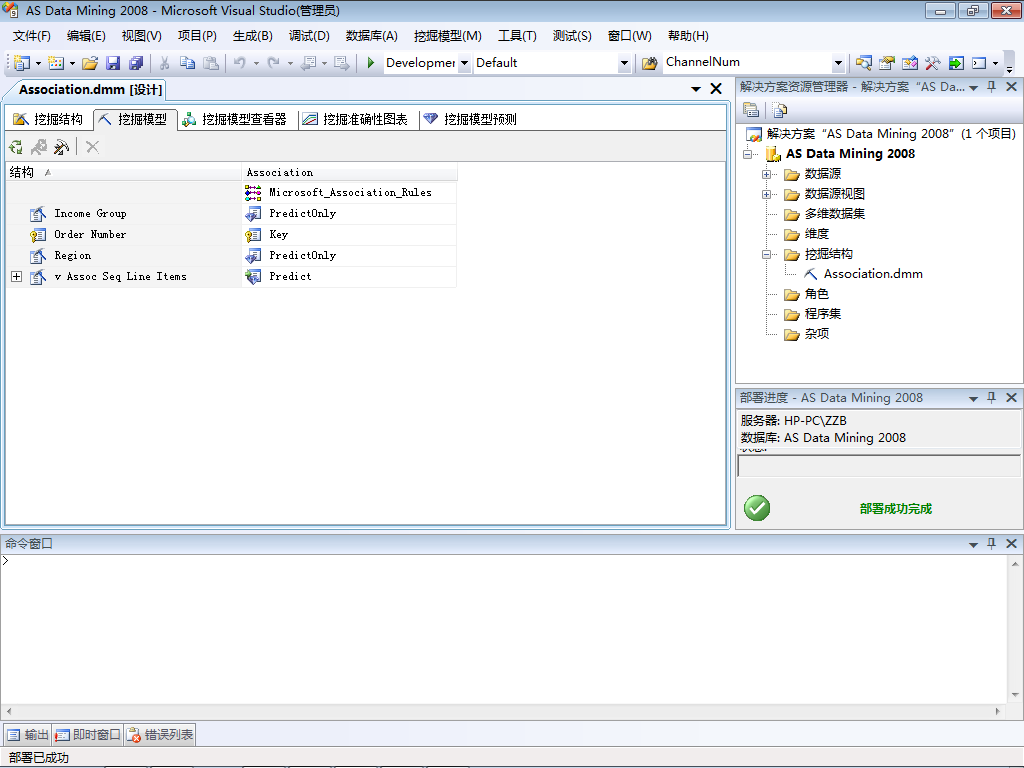Open the 数据库(A) menu
The width and height of the screenshot is (1024, 768).
(x=372, y=36)
